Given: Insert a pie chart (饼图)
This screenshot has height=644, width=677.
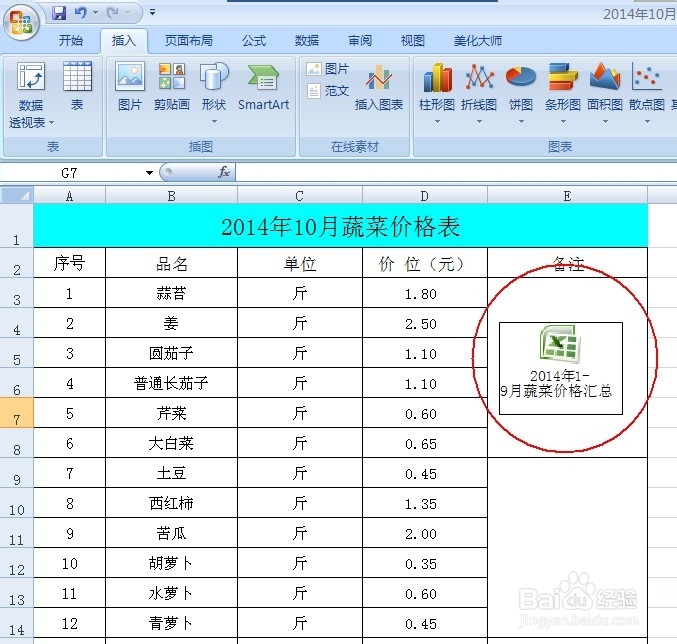Looking at the screenshot, I should 521,86.
